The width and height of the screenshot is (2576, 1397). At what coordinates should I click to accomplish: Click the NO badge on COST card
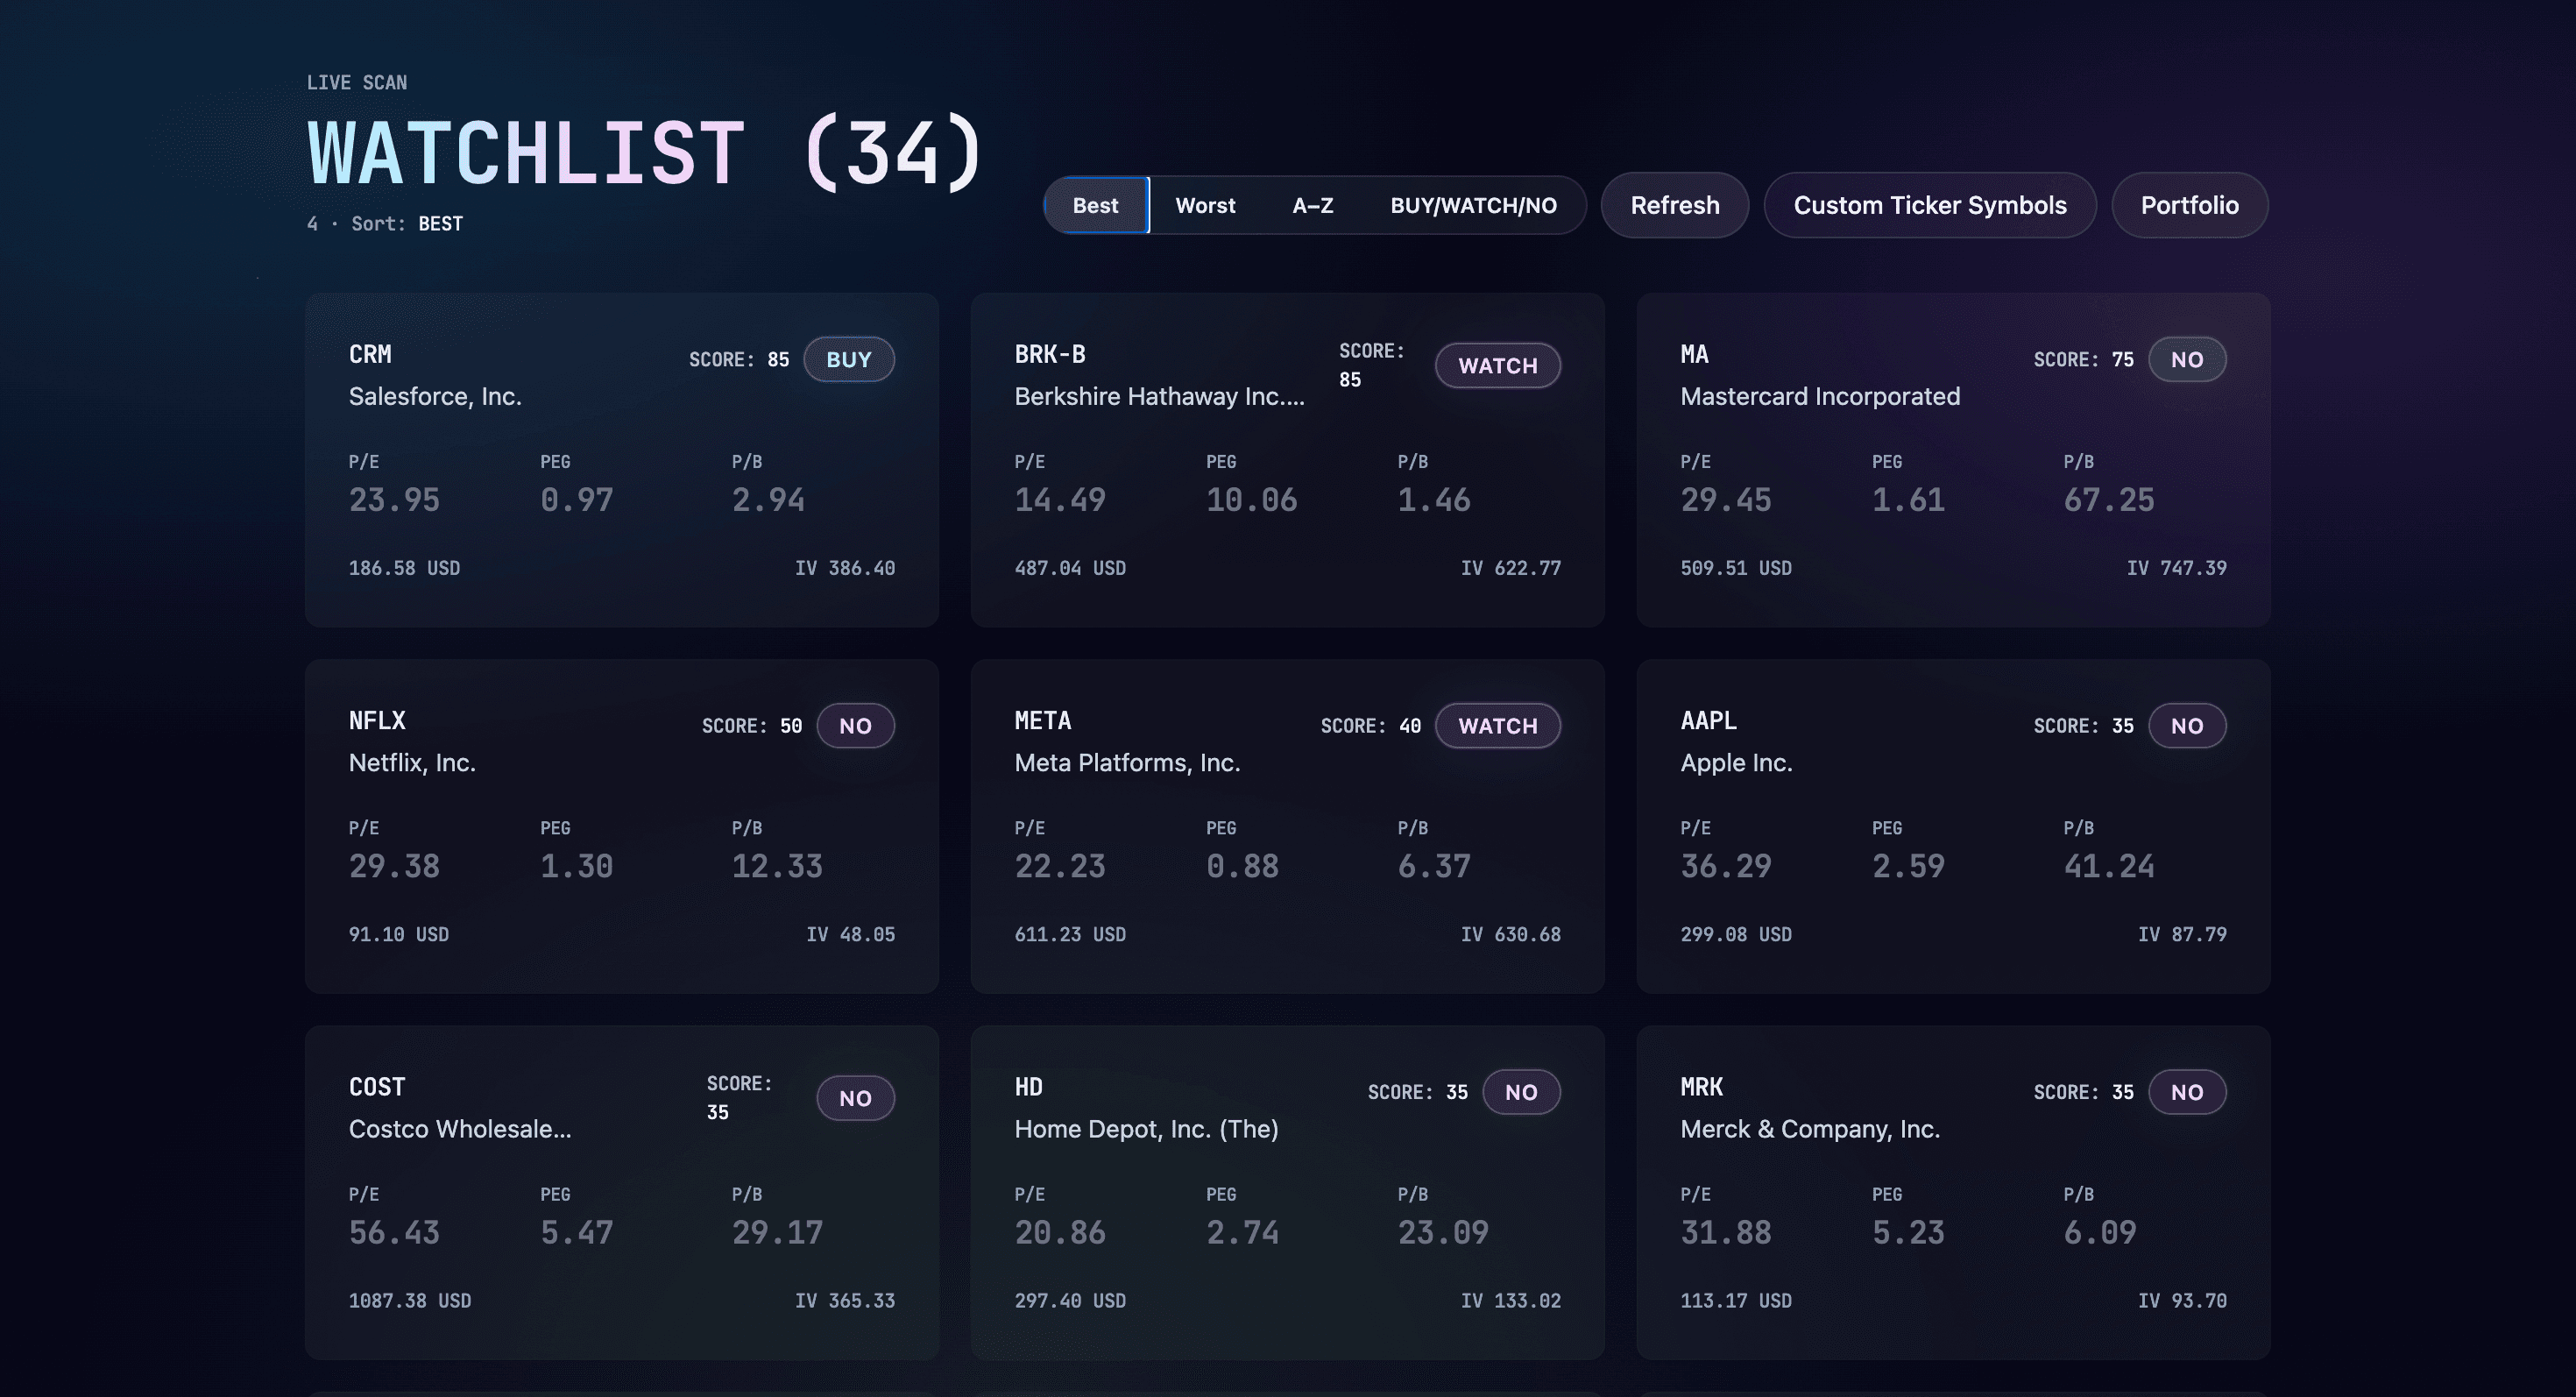(855, 1098)
